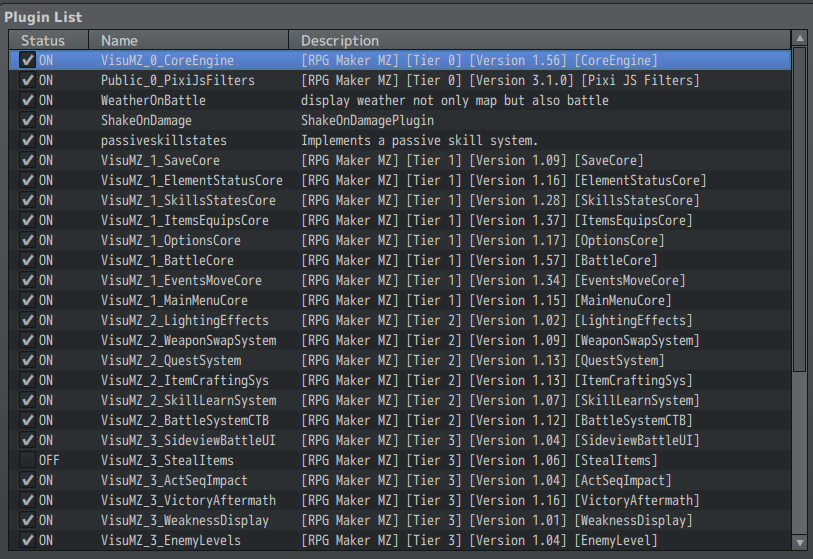The width and height of the screenshot is (813, 559).
Task: Select the VisuMZ_3_WeaknessDisplay plugin name
Action: 185,521
